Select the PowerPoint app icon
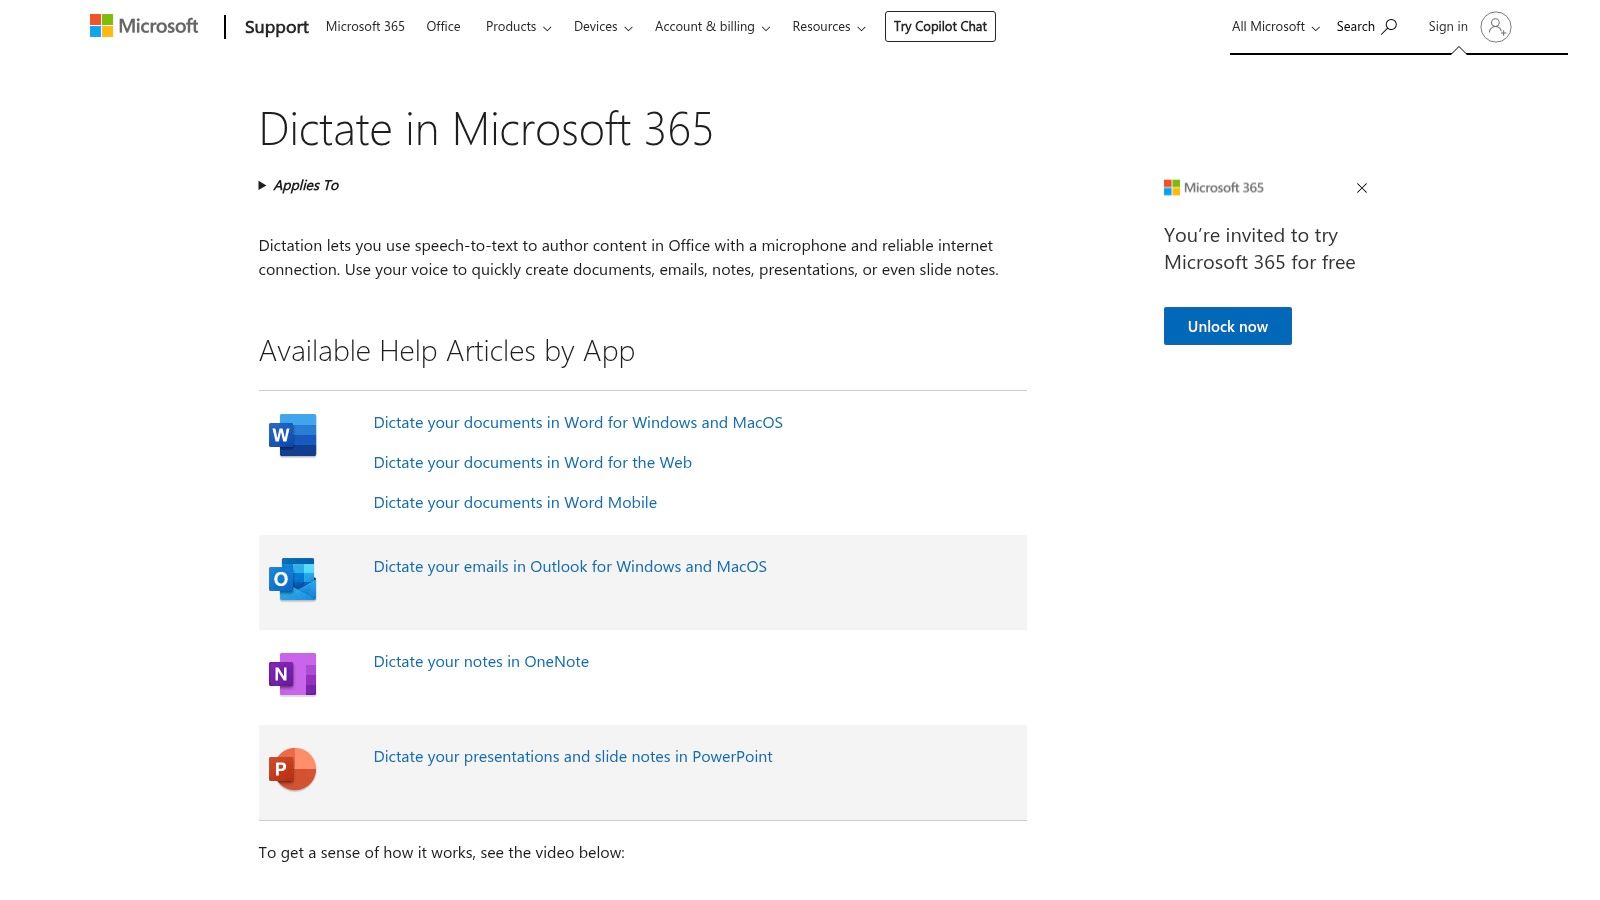1600x900 pixels. point(291,768)
